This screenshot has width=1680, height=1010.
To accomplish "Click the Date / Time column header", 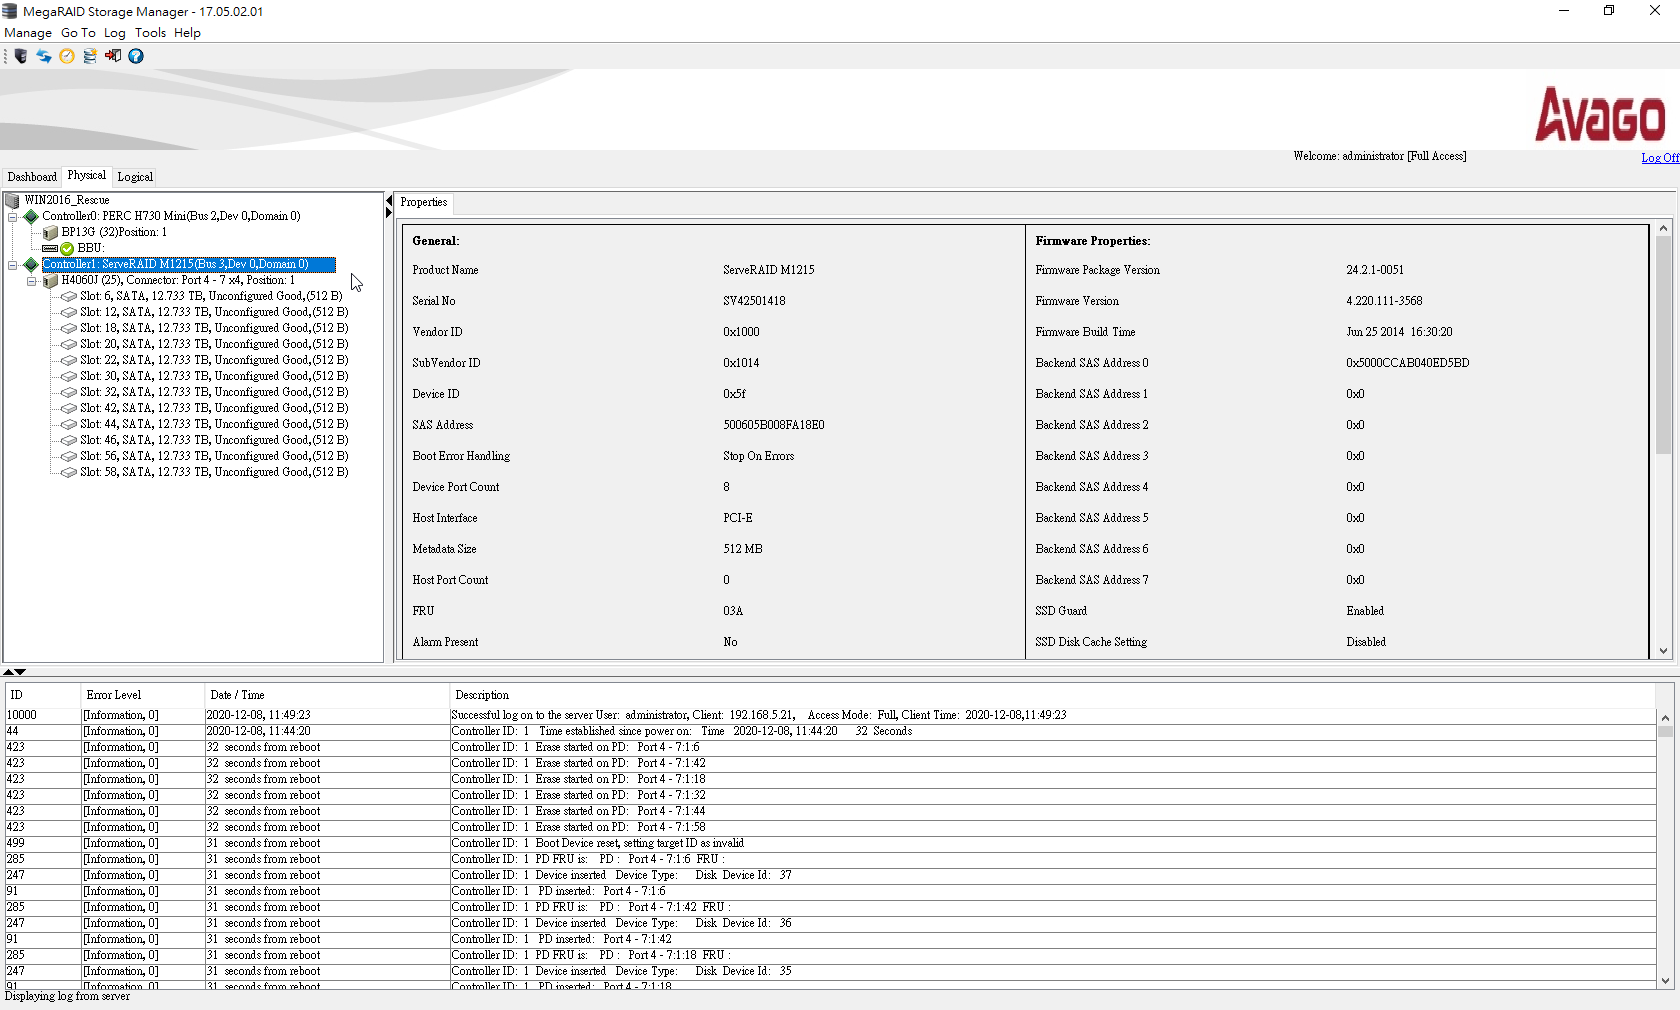I will pos(327,695).
